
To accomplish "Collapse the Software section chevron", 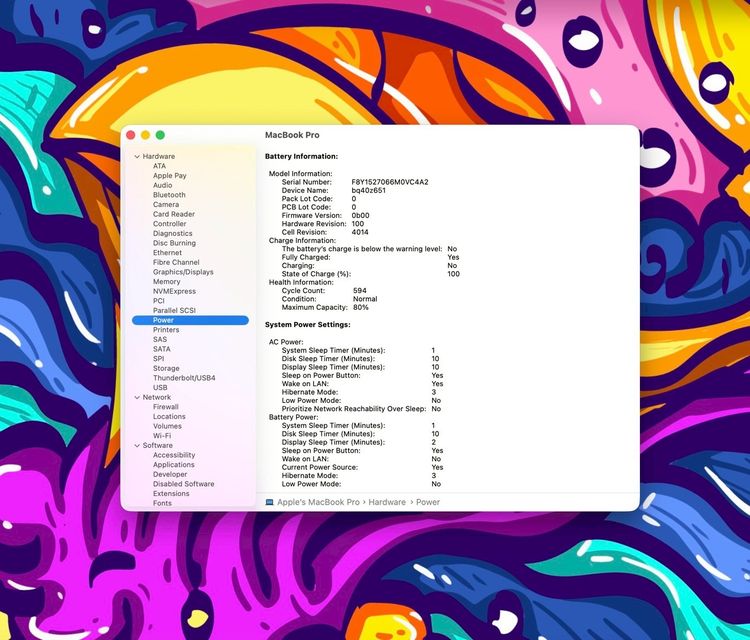I will coord(137,445).
